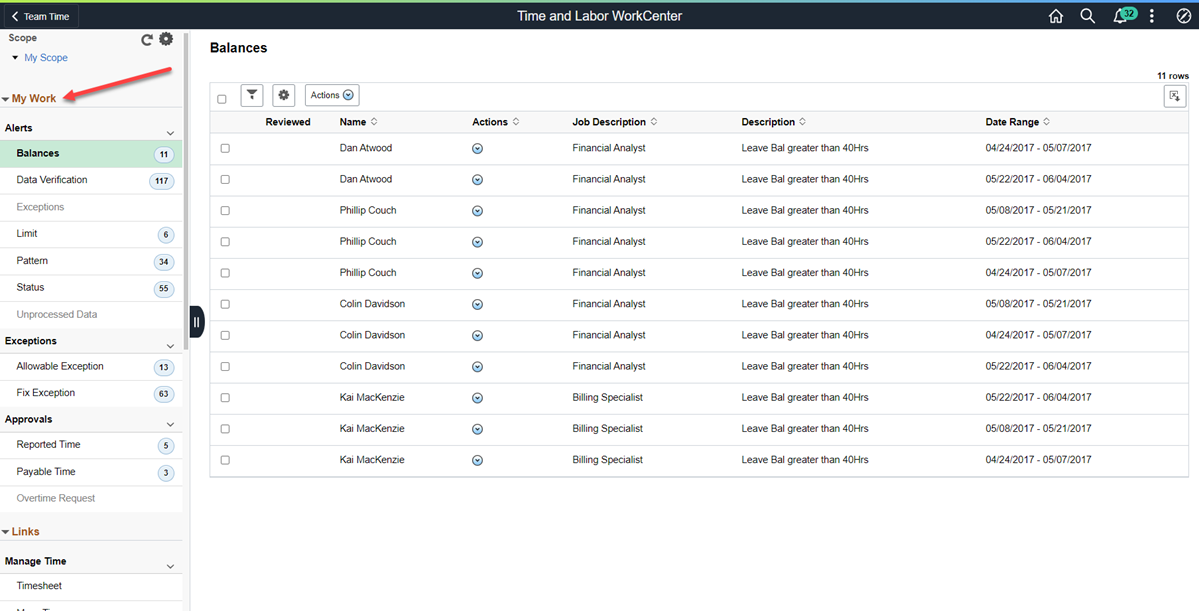Check the Colin Davidson 04/24/2017 row box
Image resolution: width=1199 pixels, height=611 pixels.
point(225,336)
